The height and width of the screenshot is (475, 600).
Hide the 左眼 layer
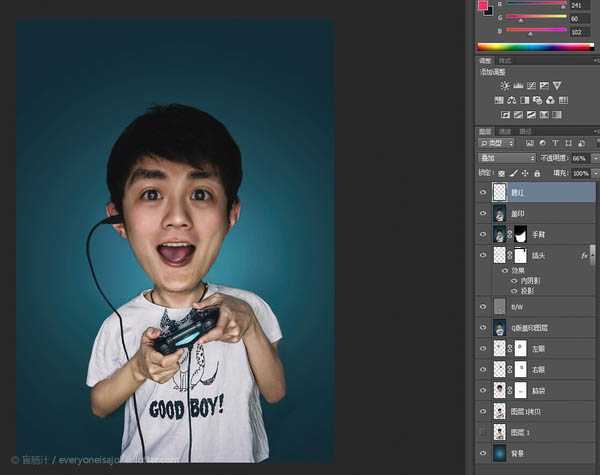coord(483,349)
